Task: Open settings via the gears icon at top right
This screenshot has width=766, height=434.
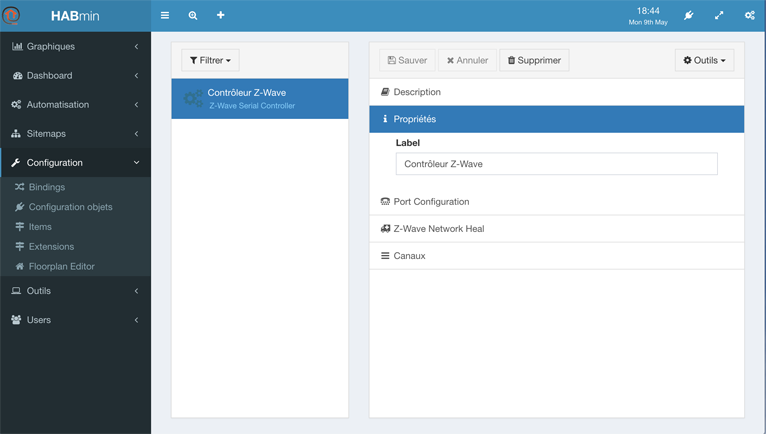Action: coord(750,16)
